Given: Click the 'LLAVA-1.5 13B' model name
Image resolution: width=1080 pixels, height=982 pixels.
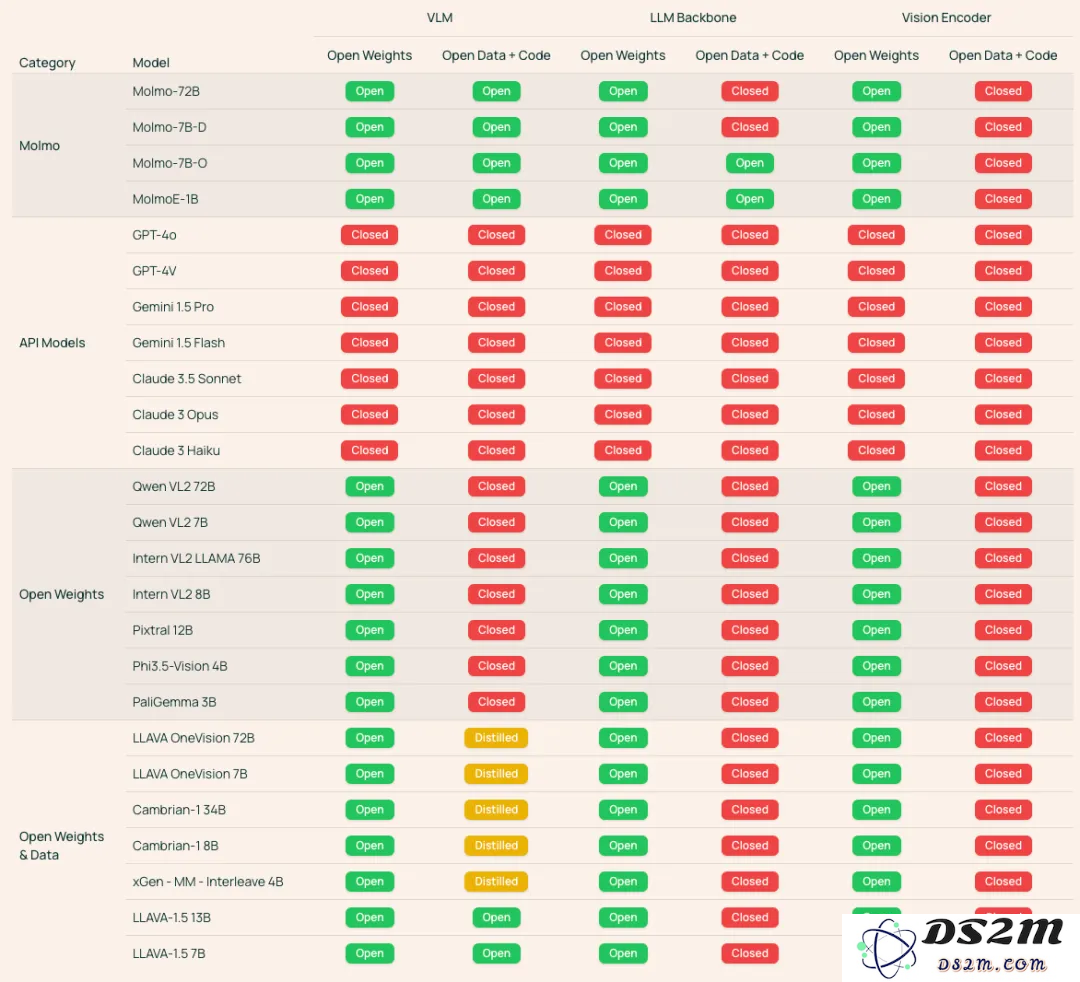Looking at the screenshot, I should click(x=172, y=917).
